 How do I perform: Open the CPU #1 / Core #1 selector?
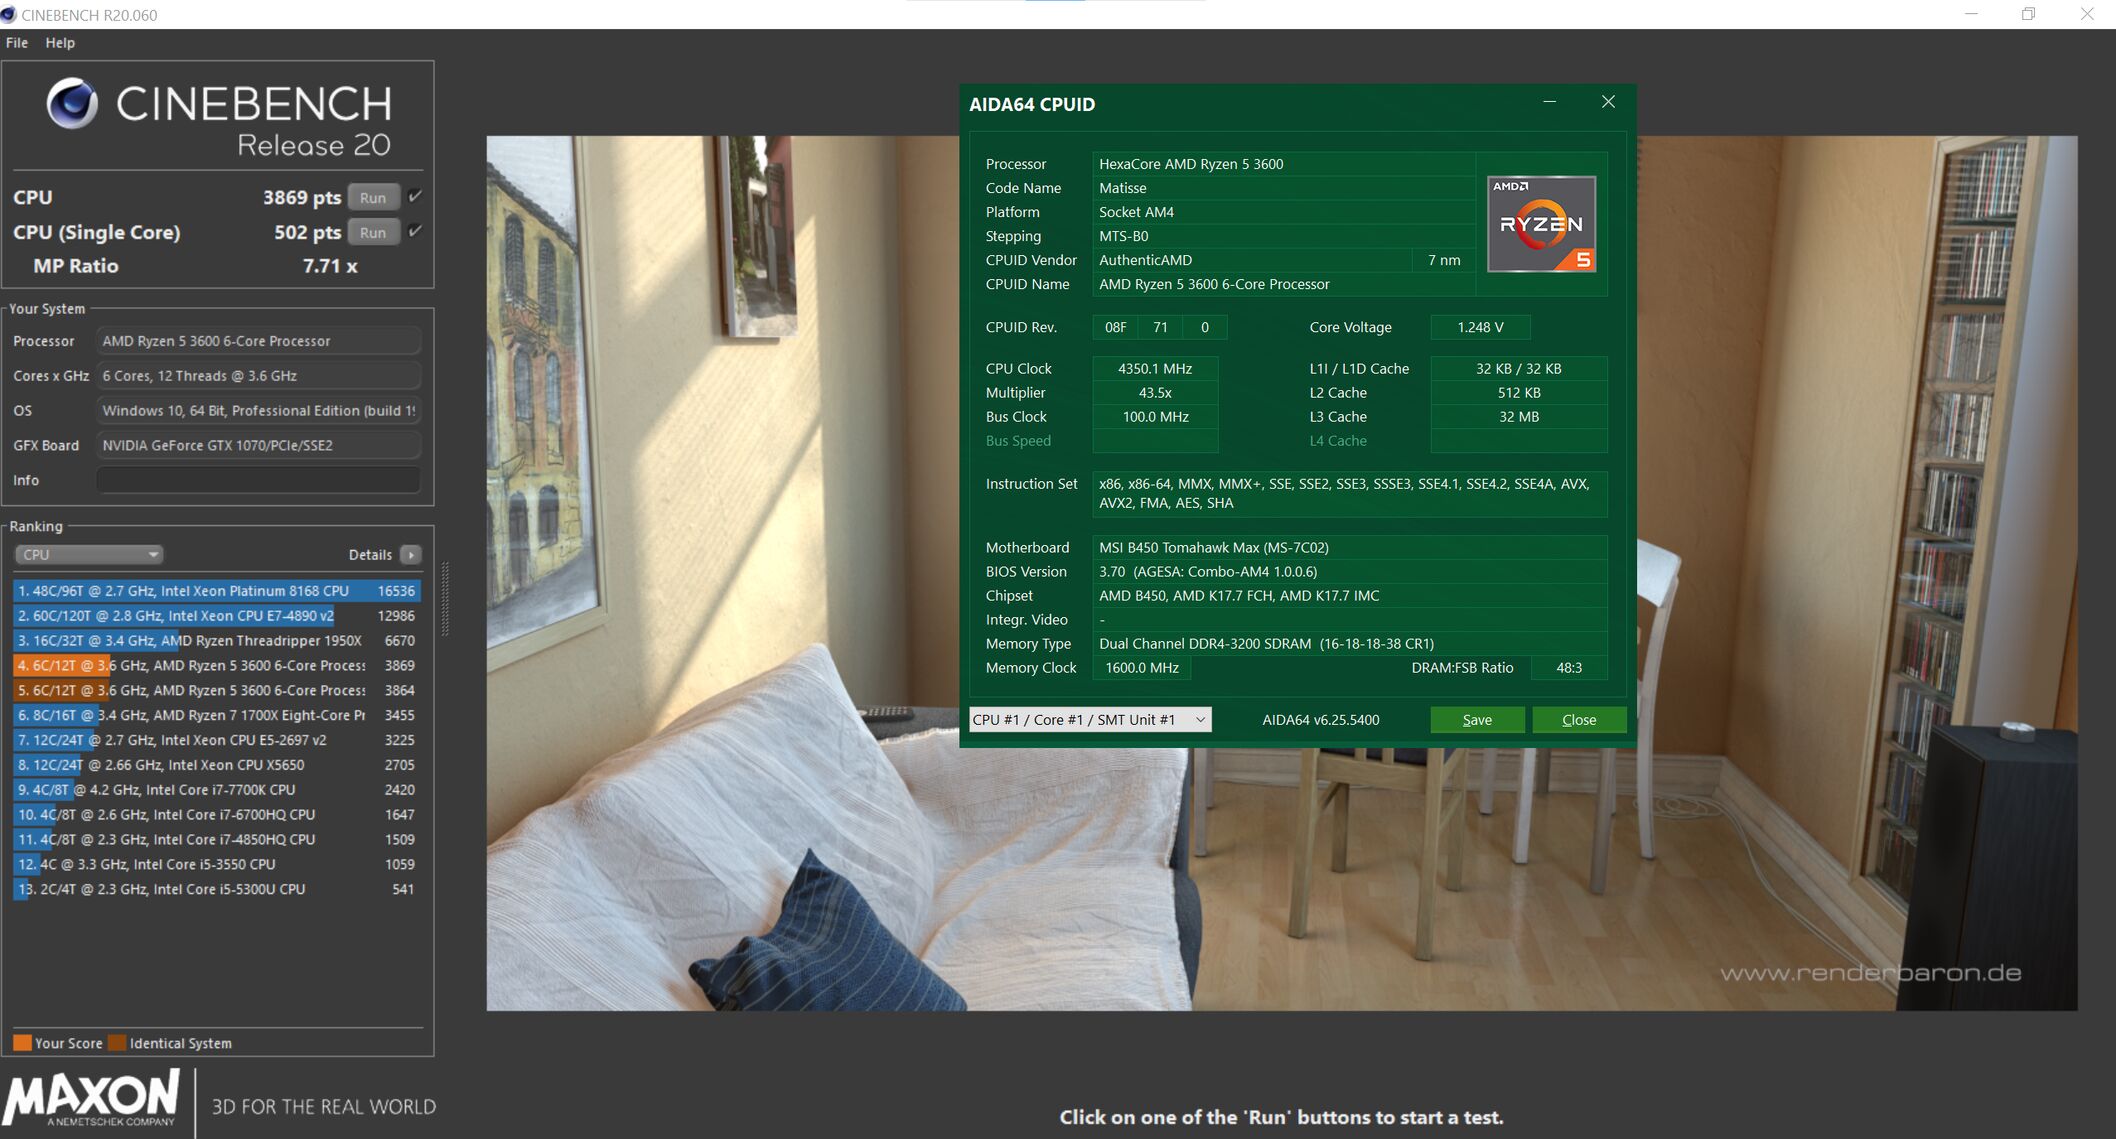pos(1089,720)
